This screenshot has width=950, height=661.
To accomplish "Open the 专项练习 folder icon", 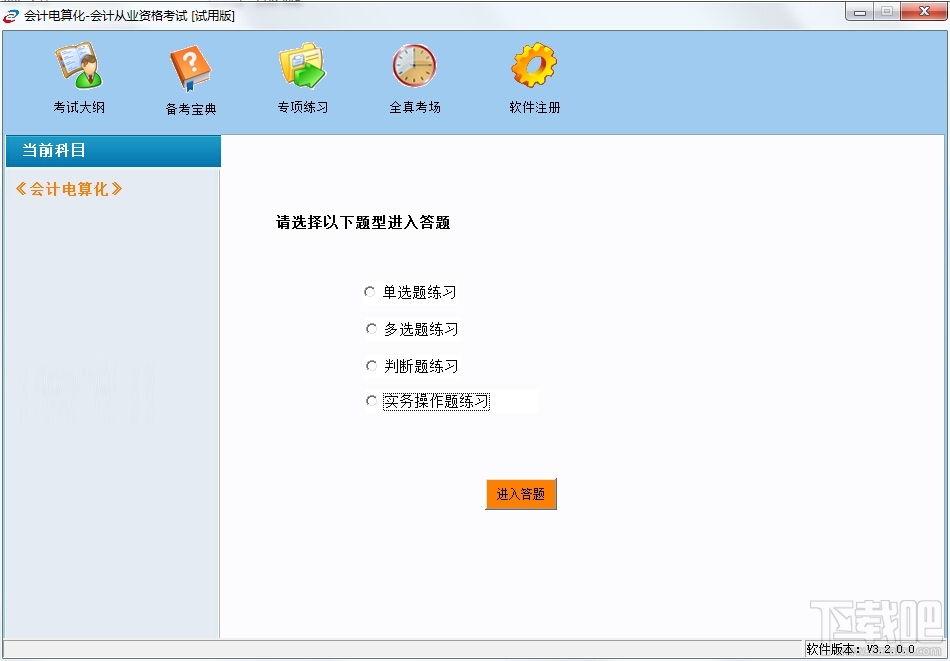I will click(x=302, y=66).
